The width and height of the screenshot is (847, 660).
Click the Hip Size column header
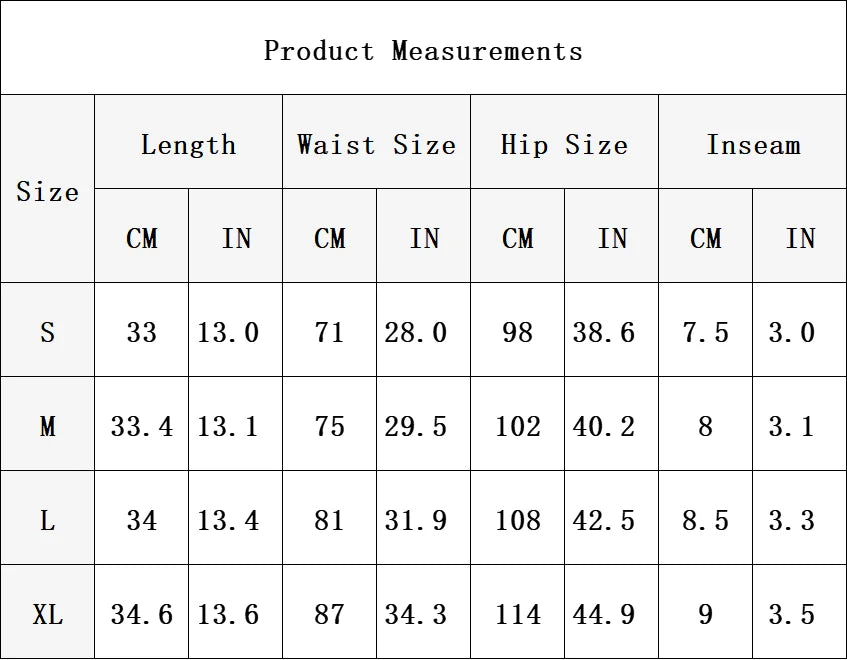coord(564,144)
